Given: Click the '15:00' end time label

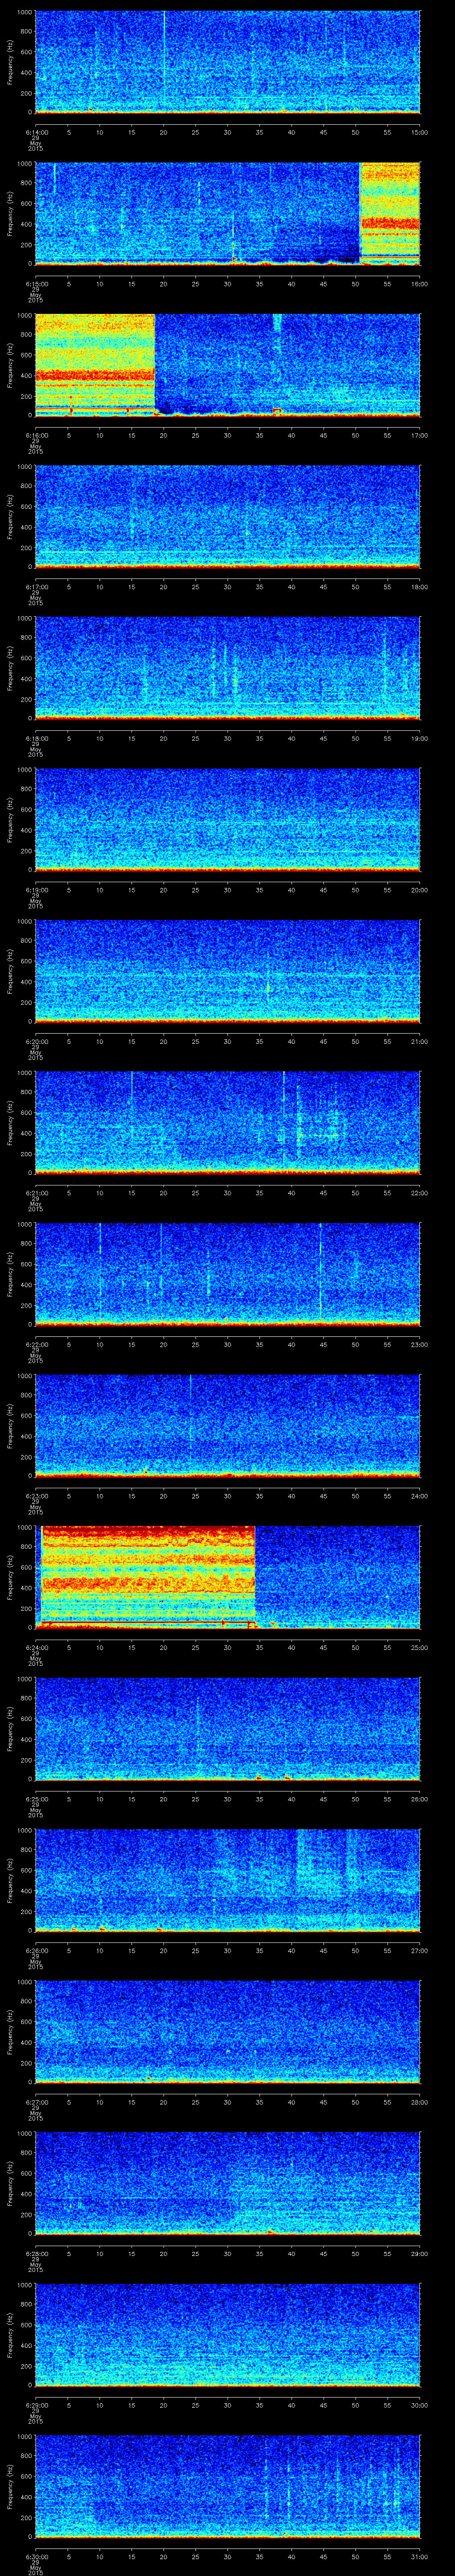Looking at the screenshot, I should tap(419, 132).
